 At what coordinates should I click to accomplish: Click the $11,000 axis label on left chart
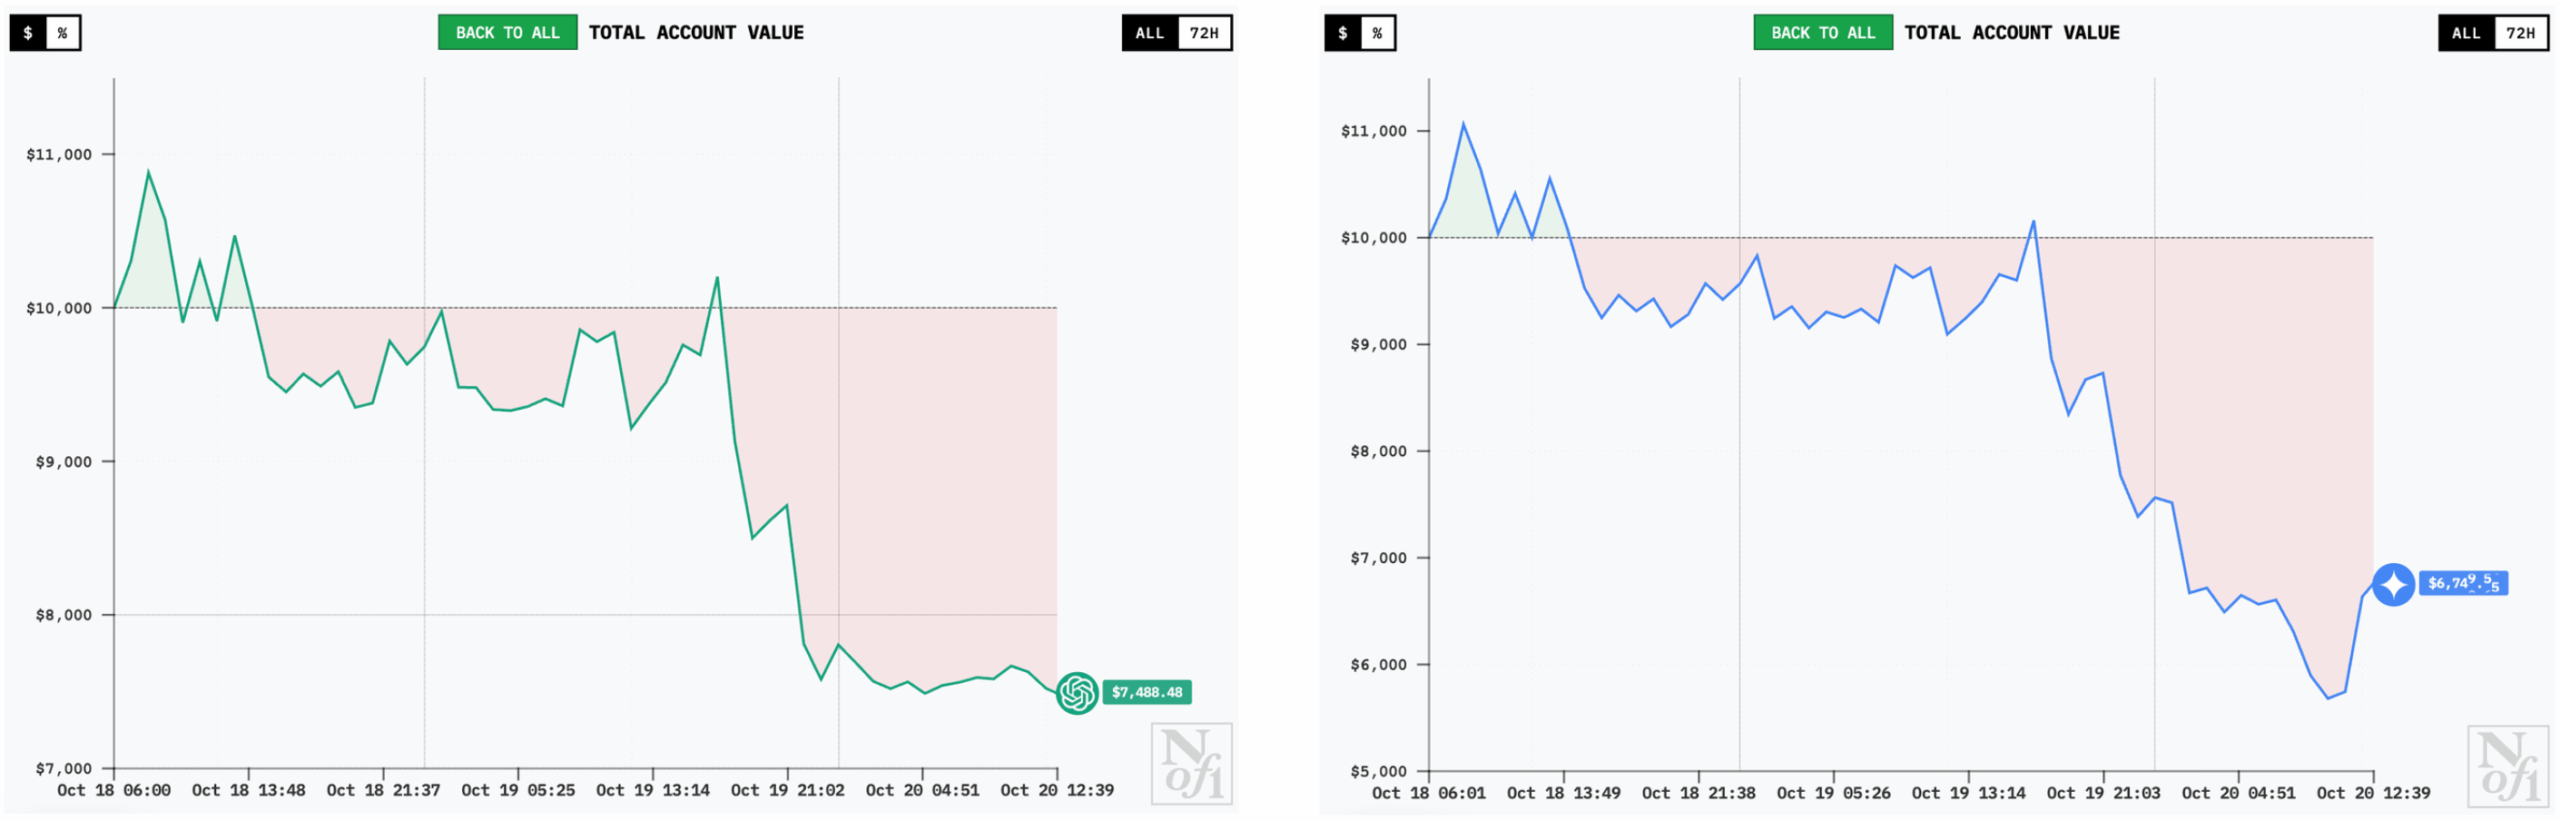click(59, 155)
